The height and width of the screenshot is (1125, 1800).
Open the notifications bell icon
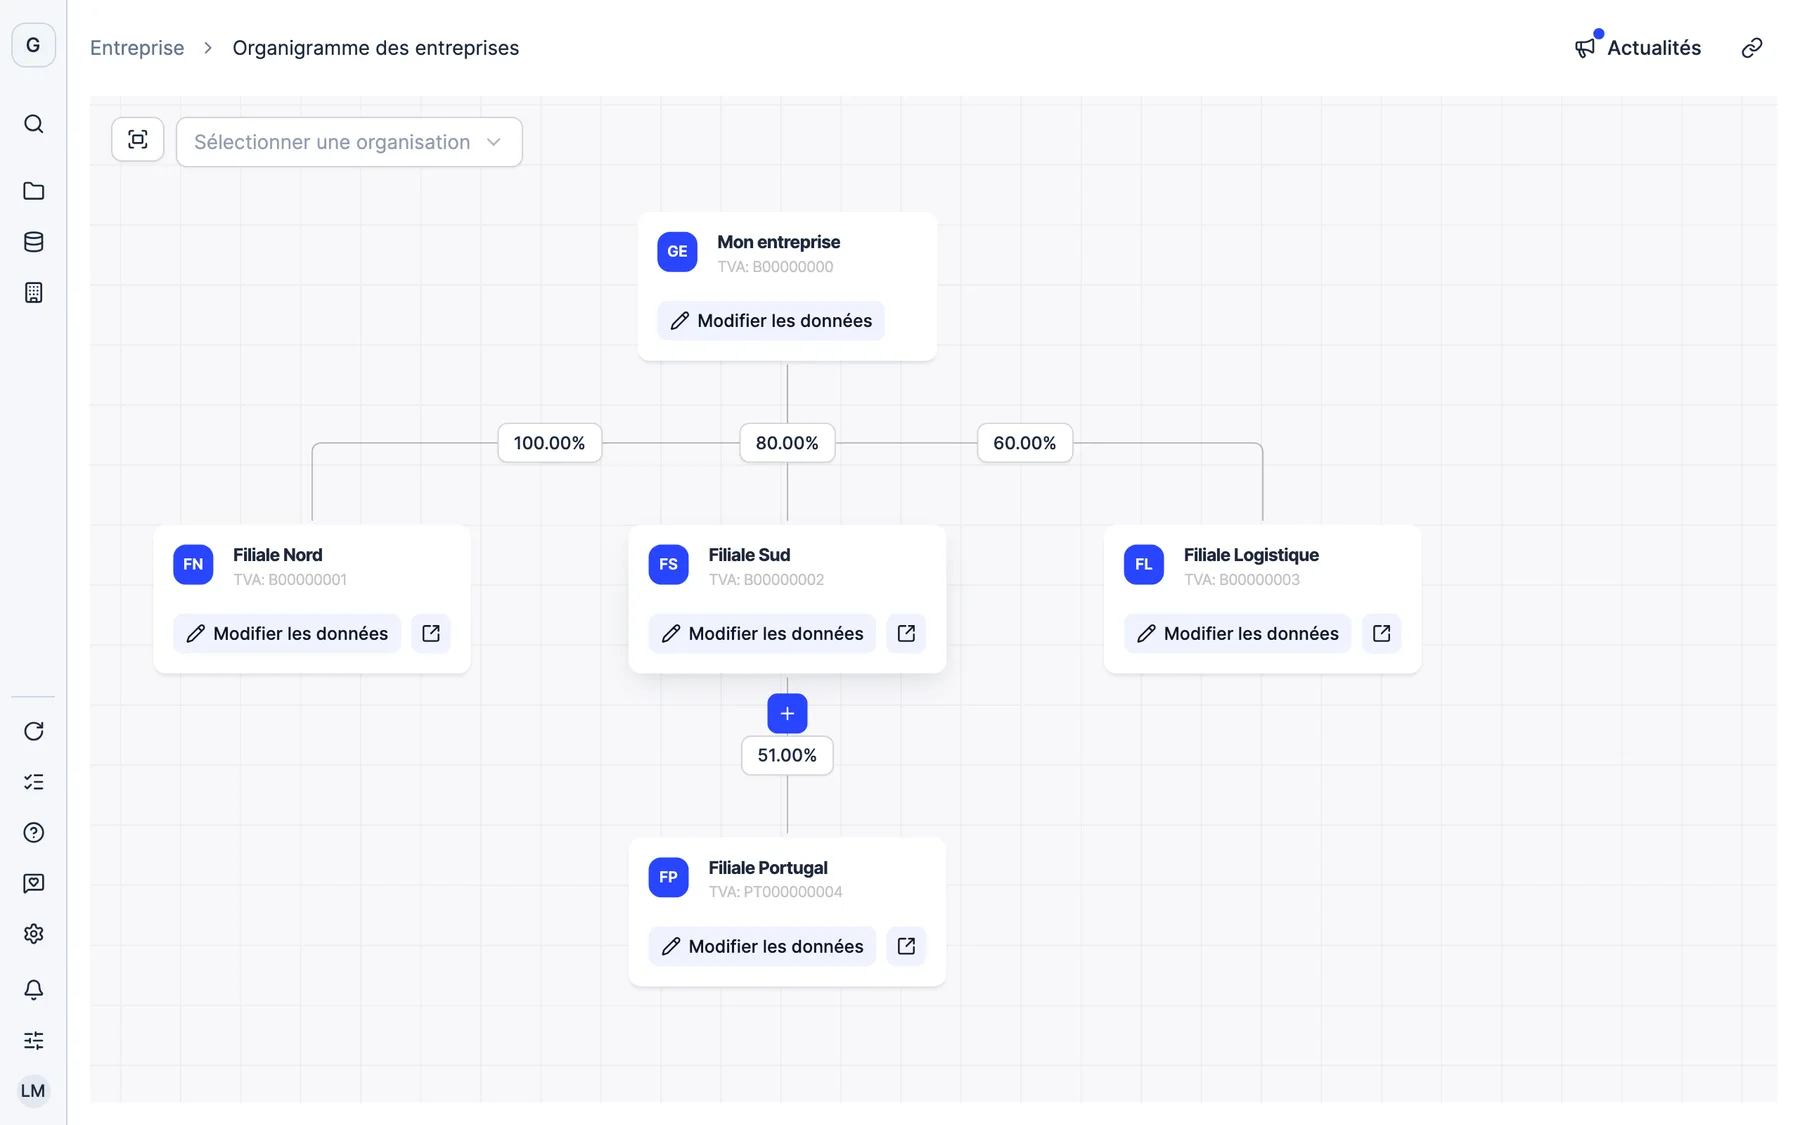(x=33, y=990)
